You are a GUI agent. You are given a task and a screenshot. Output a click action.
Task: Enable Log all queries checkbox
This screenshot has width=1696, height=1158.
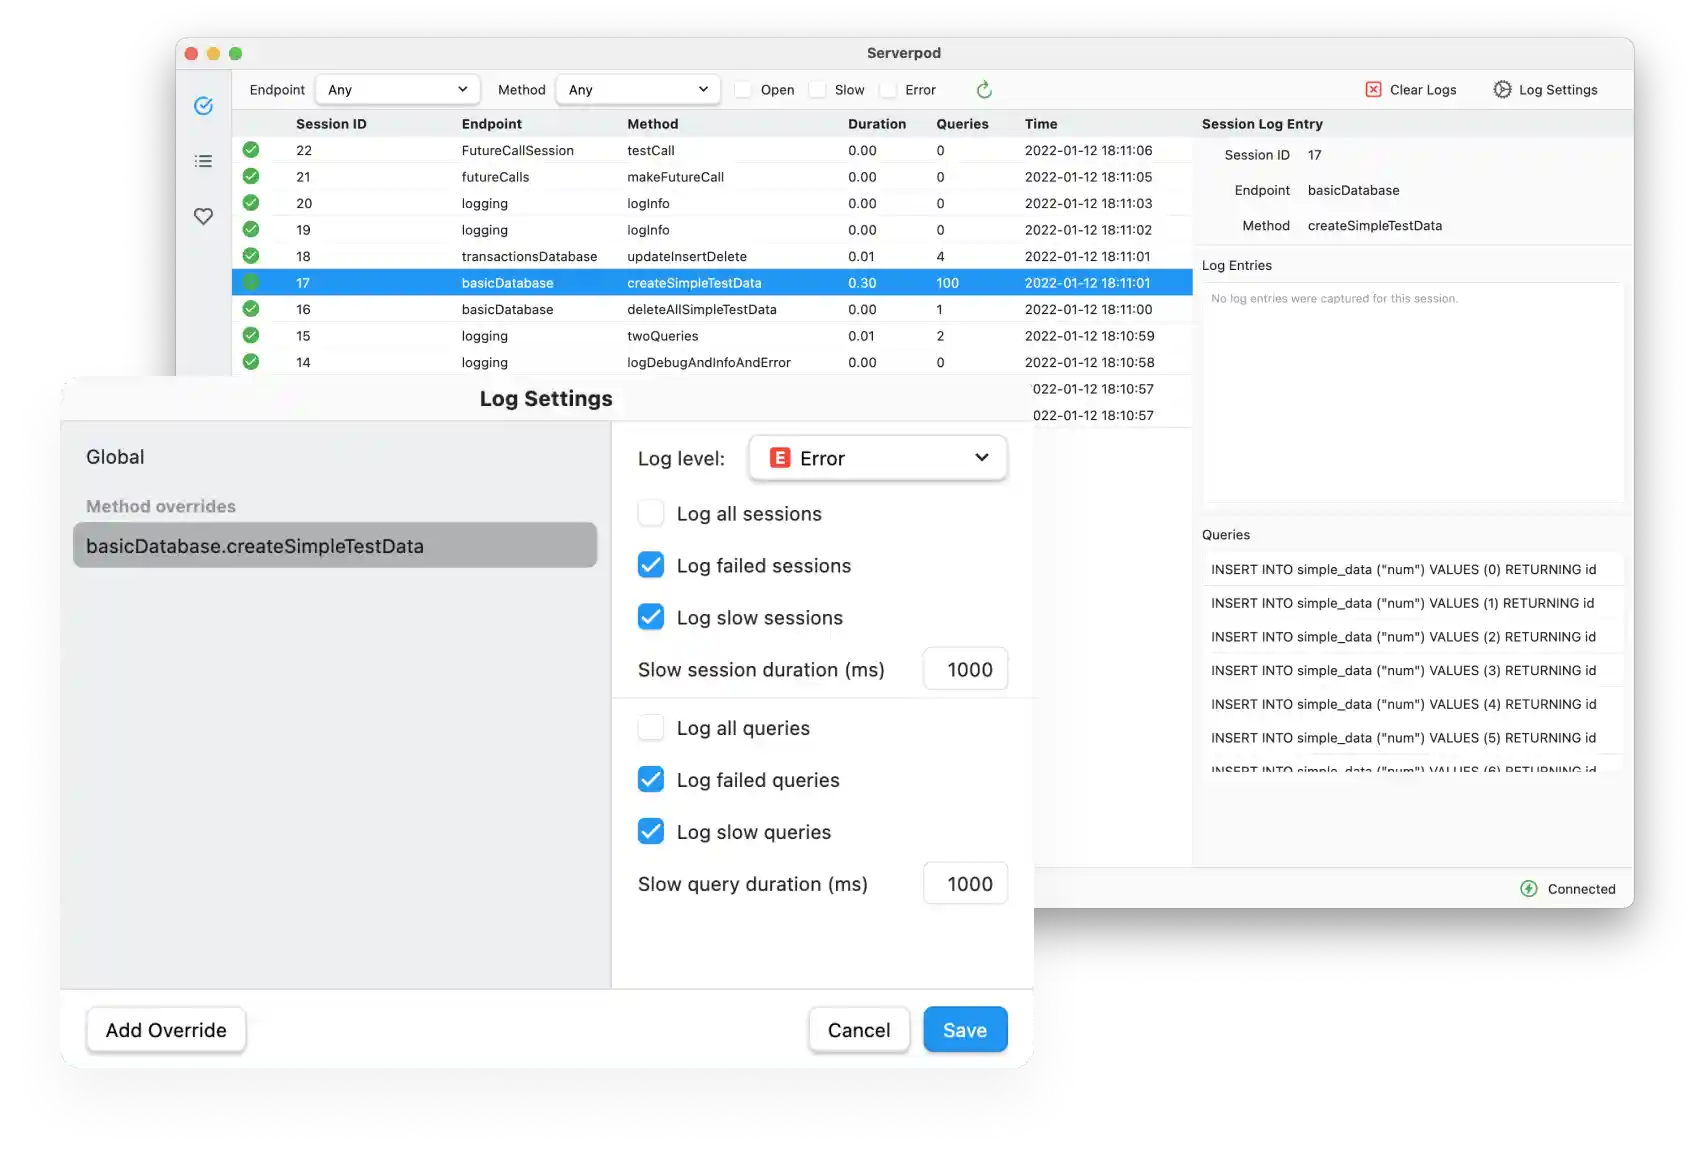point(651,728)
